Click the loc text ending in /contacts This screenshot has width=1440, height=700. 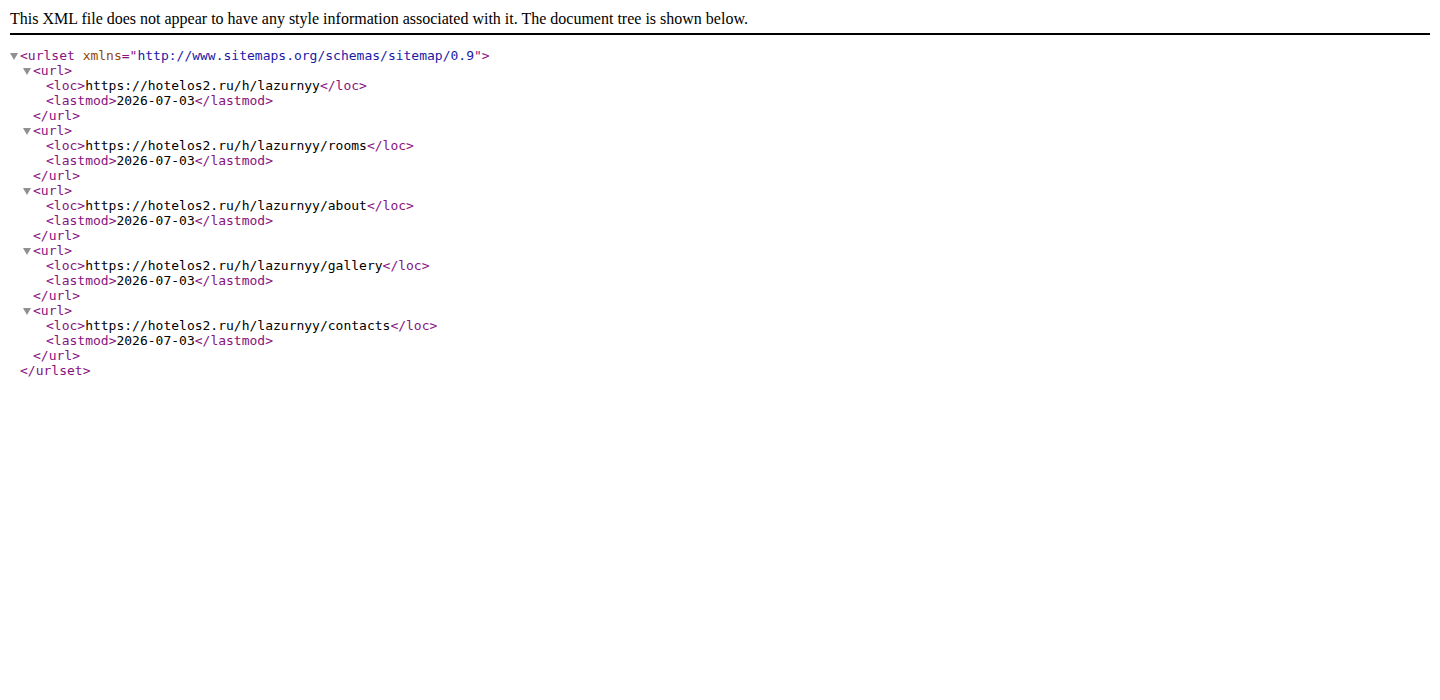[238, 326]
